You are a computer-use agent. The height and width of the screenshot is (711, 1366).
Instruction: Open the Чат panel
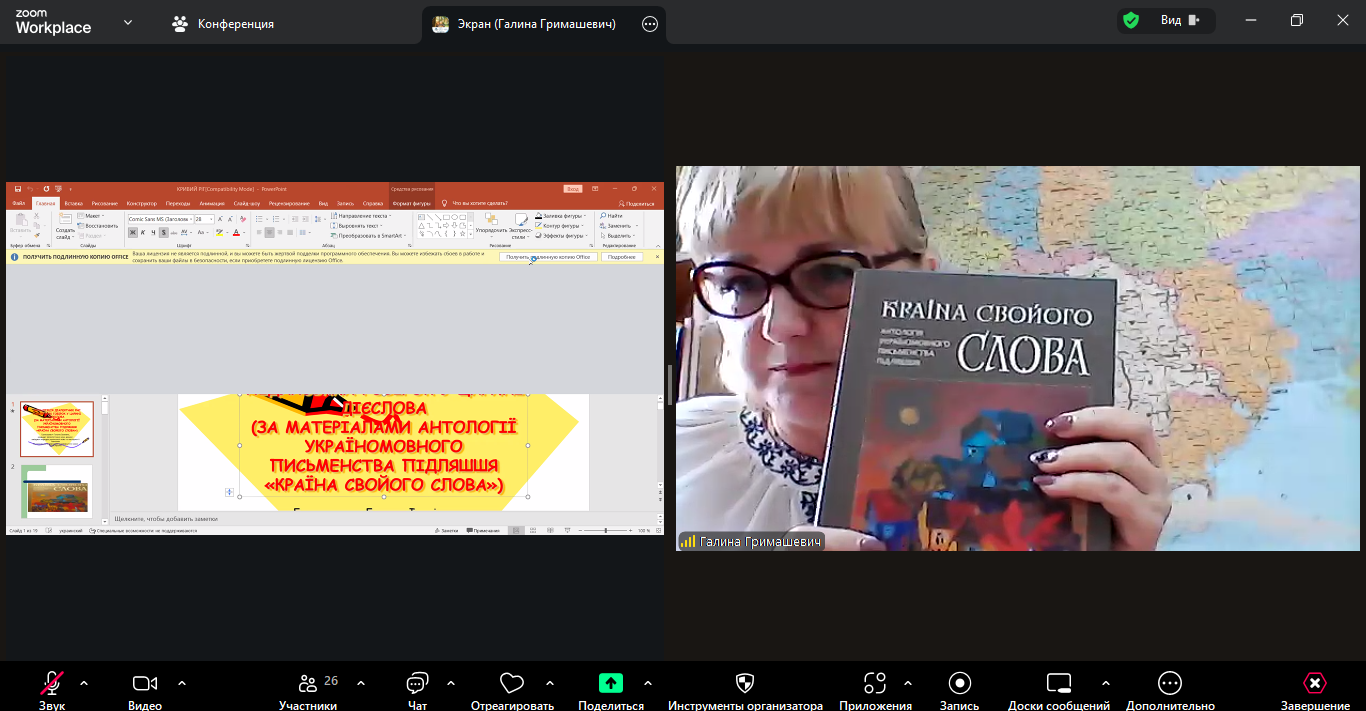(417, 684)
